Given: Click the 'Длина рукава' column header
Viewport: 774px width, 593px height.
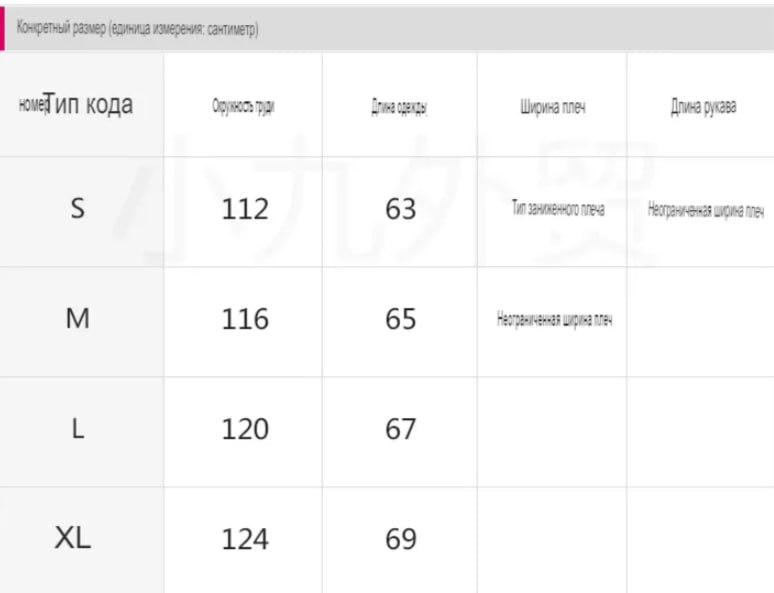Looking at the screenshot, I should (703, 106).
